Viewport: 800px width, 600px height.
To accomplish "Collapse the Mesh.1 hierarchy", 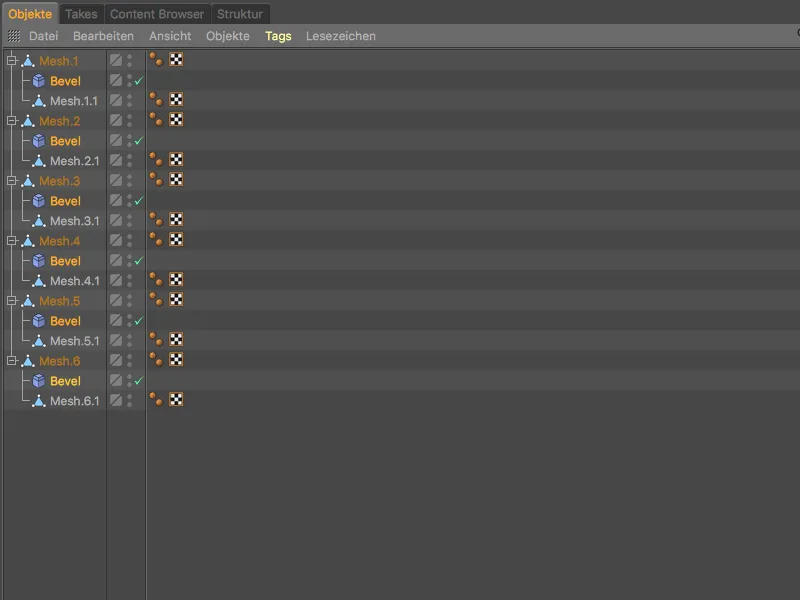I will 12,61.
